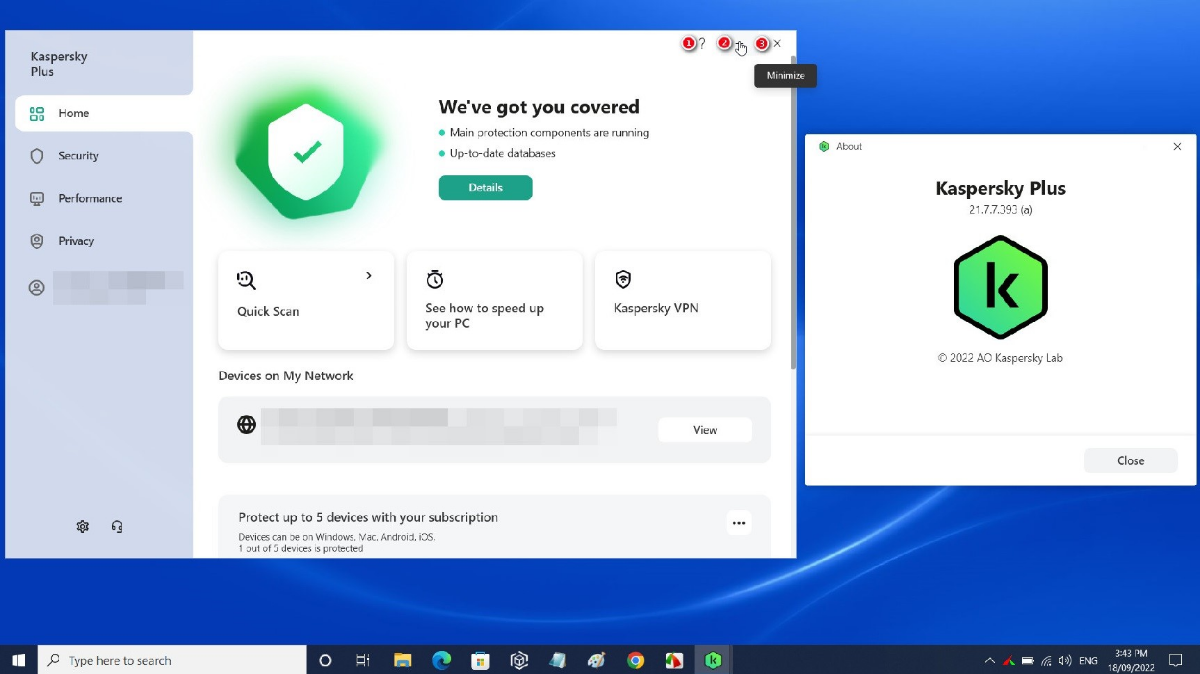The width and height of the screenshot is (1200, 674).
Task: Click the small Kaspersky icon in About title bar
Action: tap(824, 147)
